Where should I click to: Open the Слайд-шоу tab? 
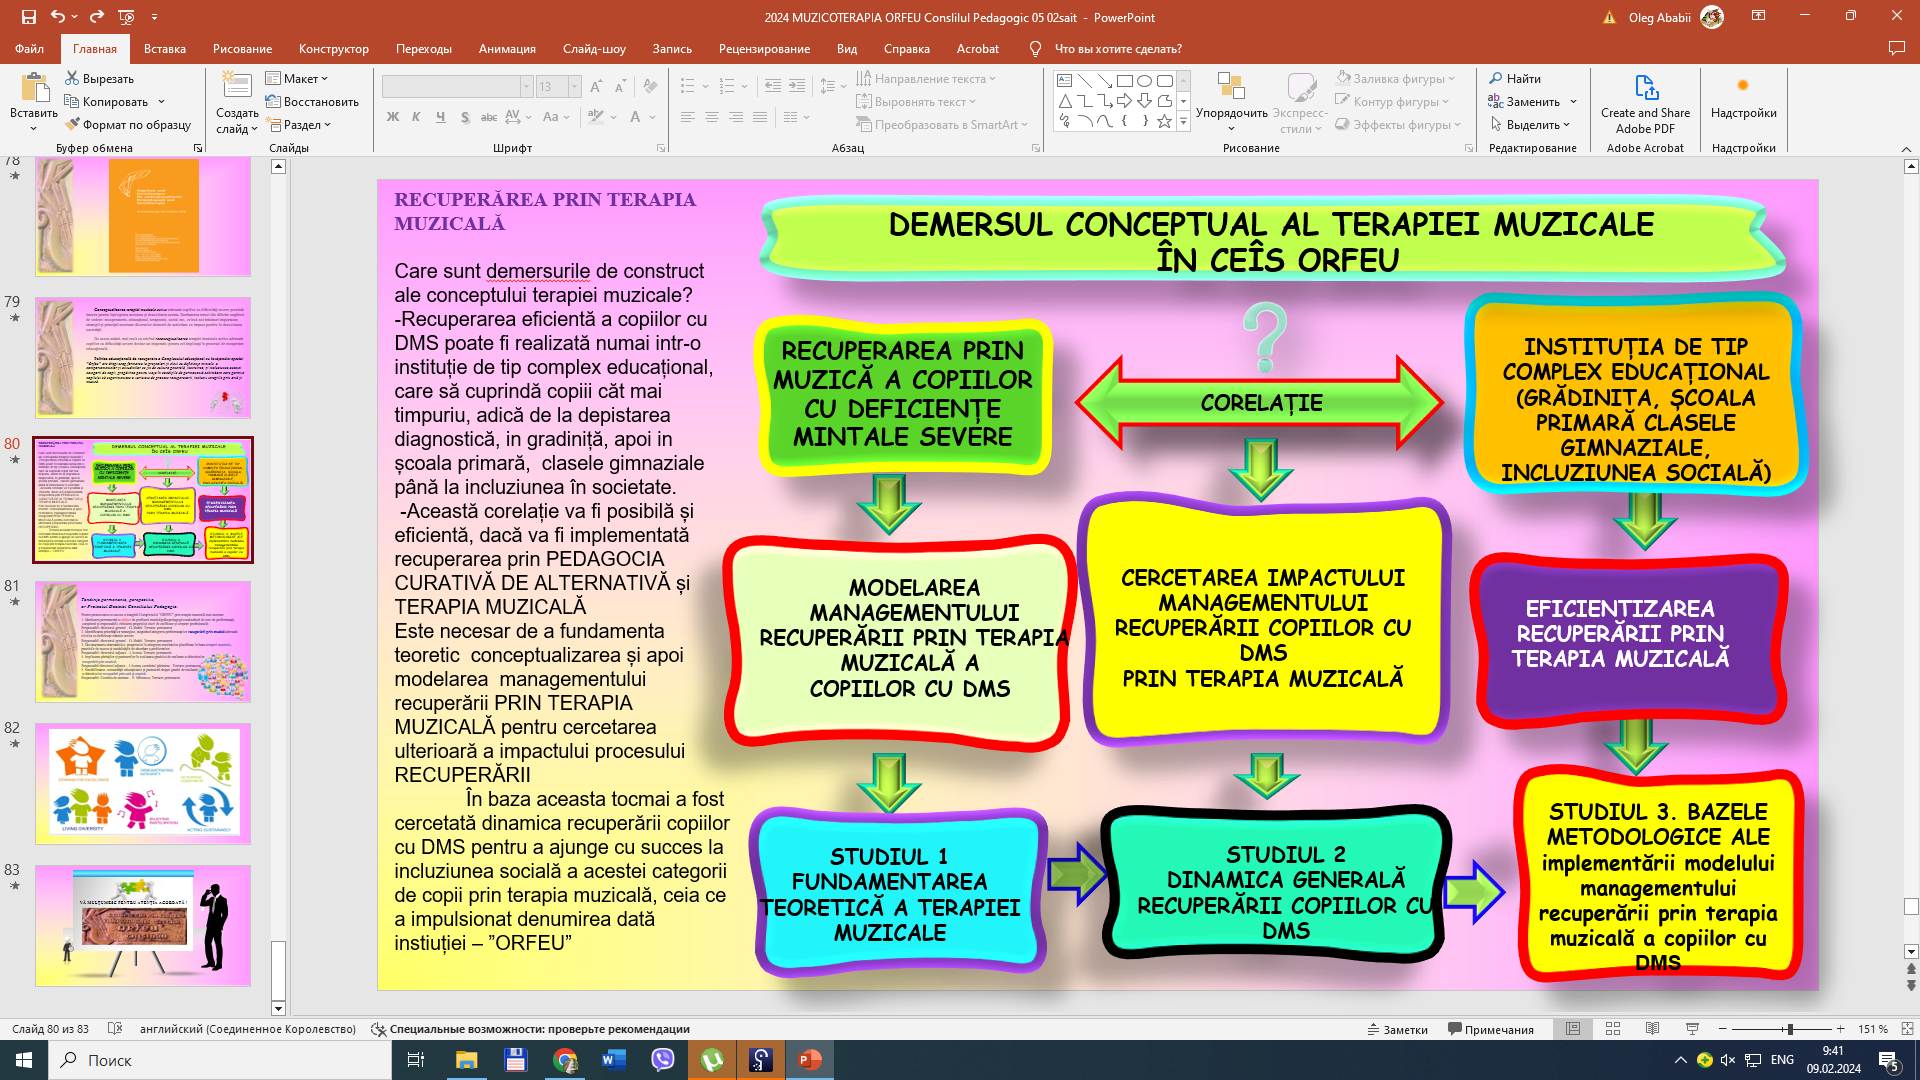pyautogui.click(x=594, y=48)
